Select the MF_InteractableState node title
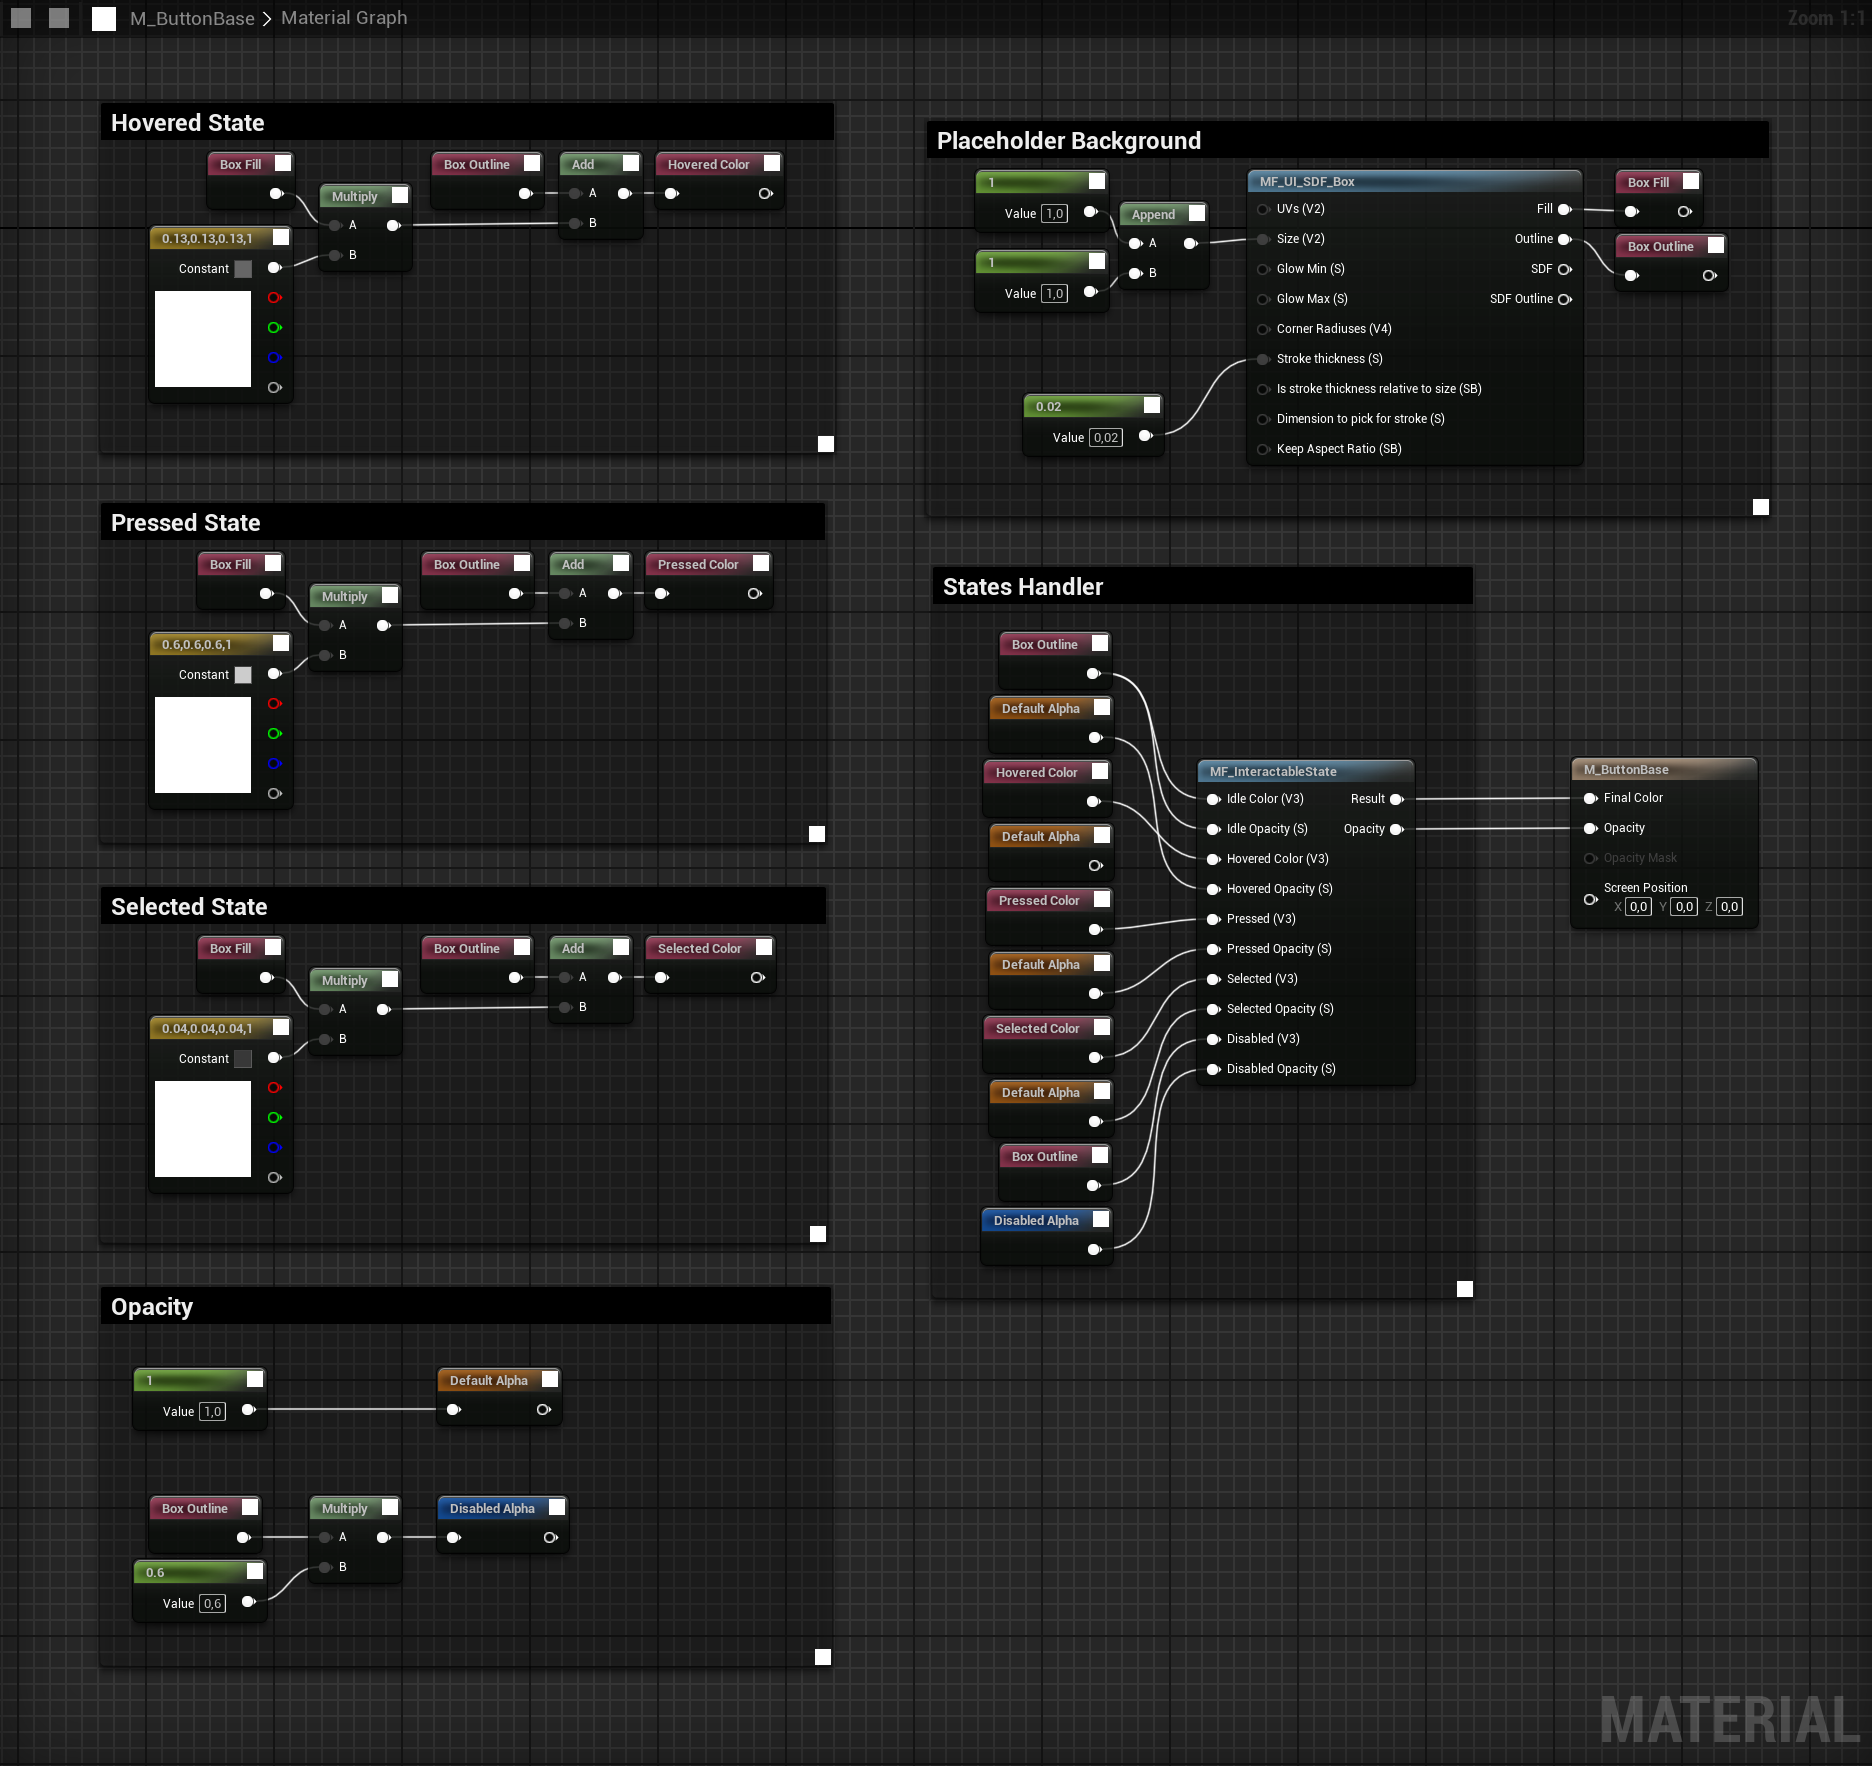The image size is (1872, 1766). click(1273, 771)
